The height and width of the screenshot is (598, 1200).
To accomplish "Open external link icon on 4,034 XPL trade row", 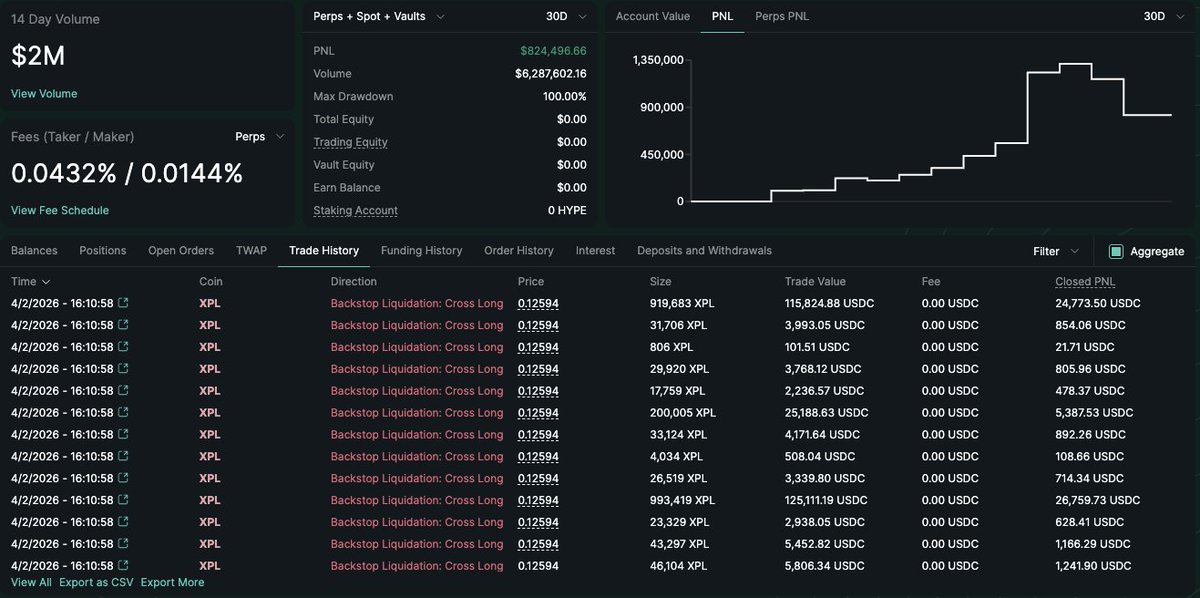I will coord(123,456).
